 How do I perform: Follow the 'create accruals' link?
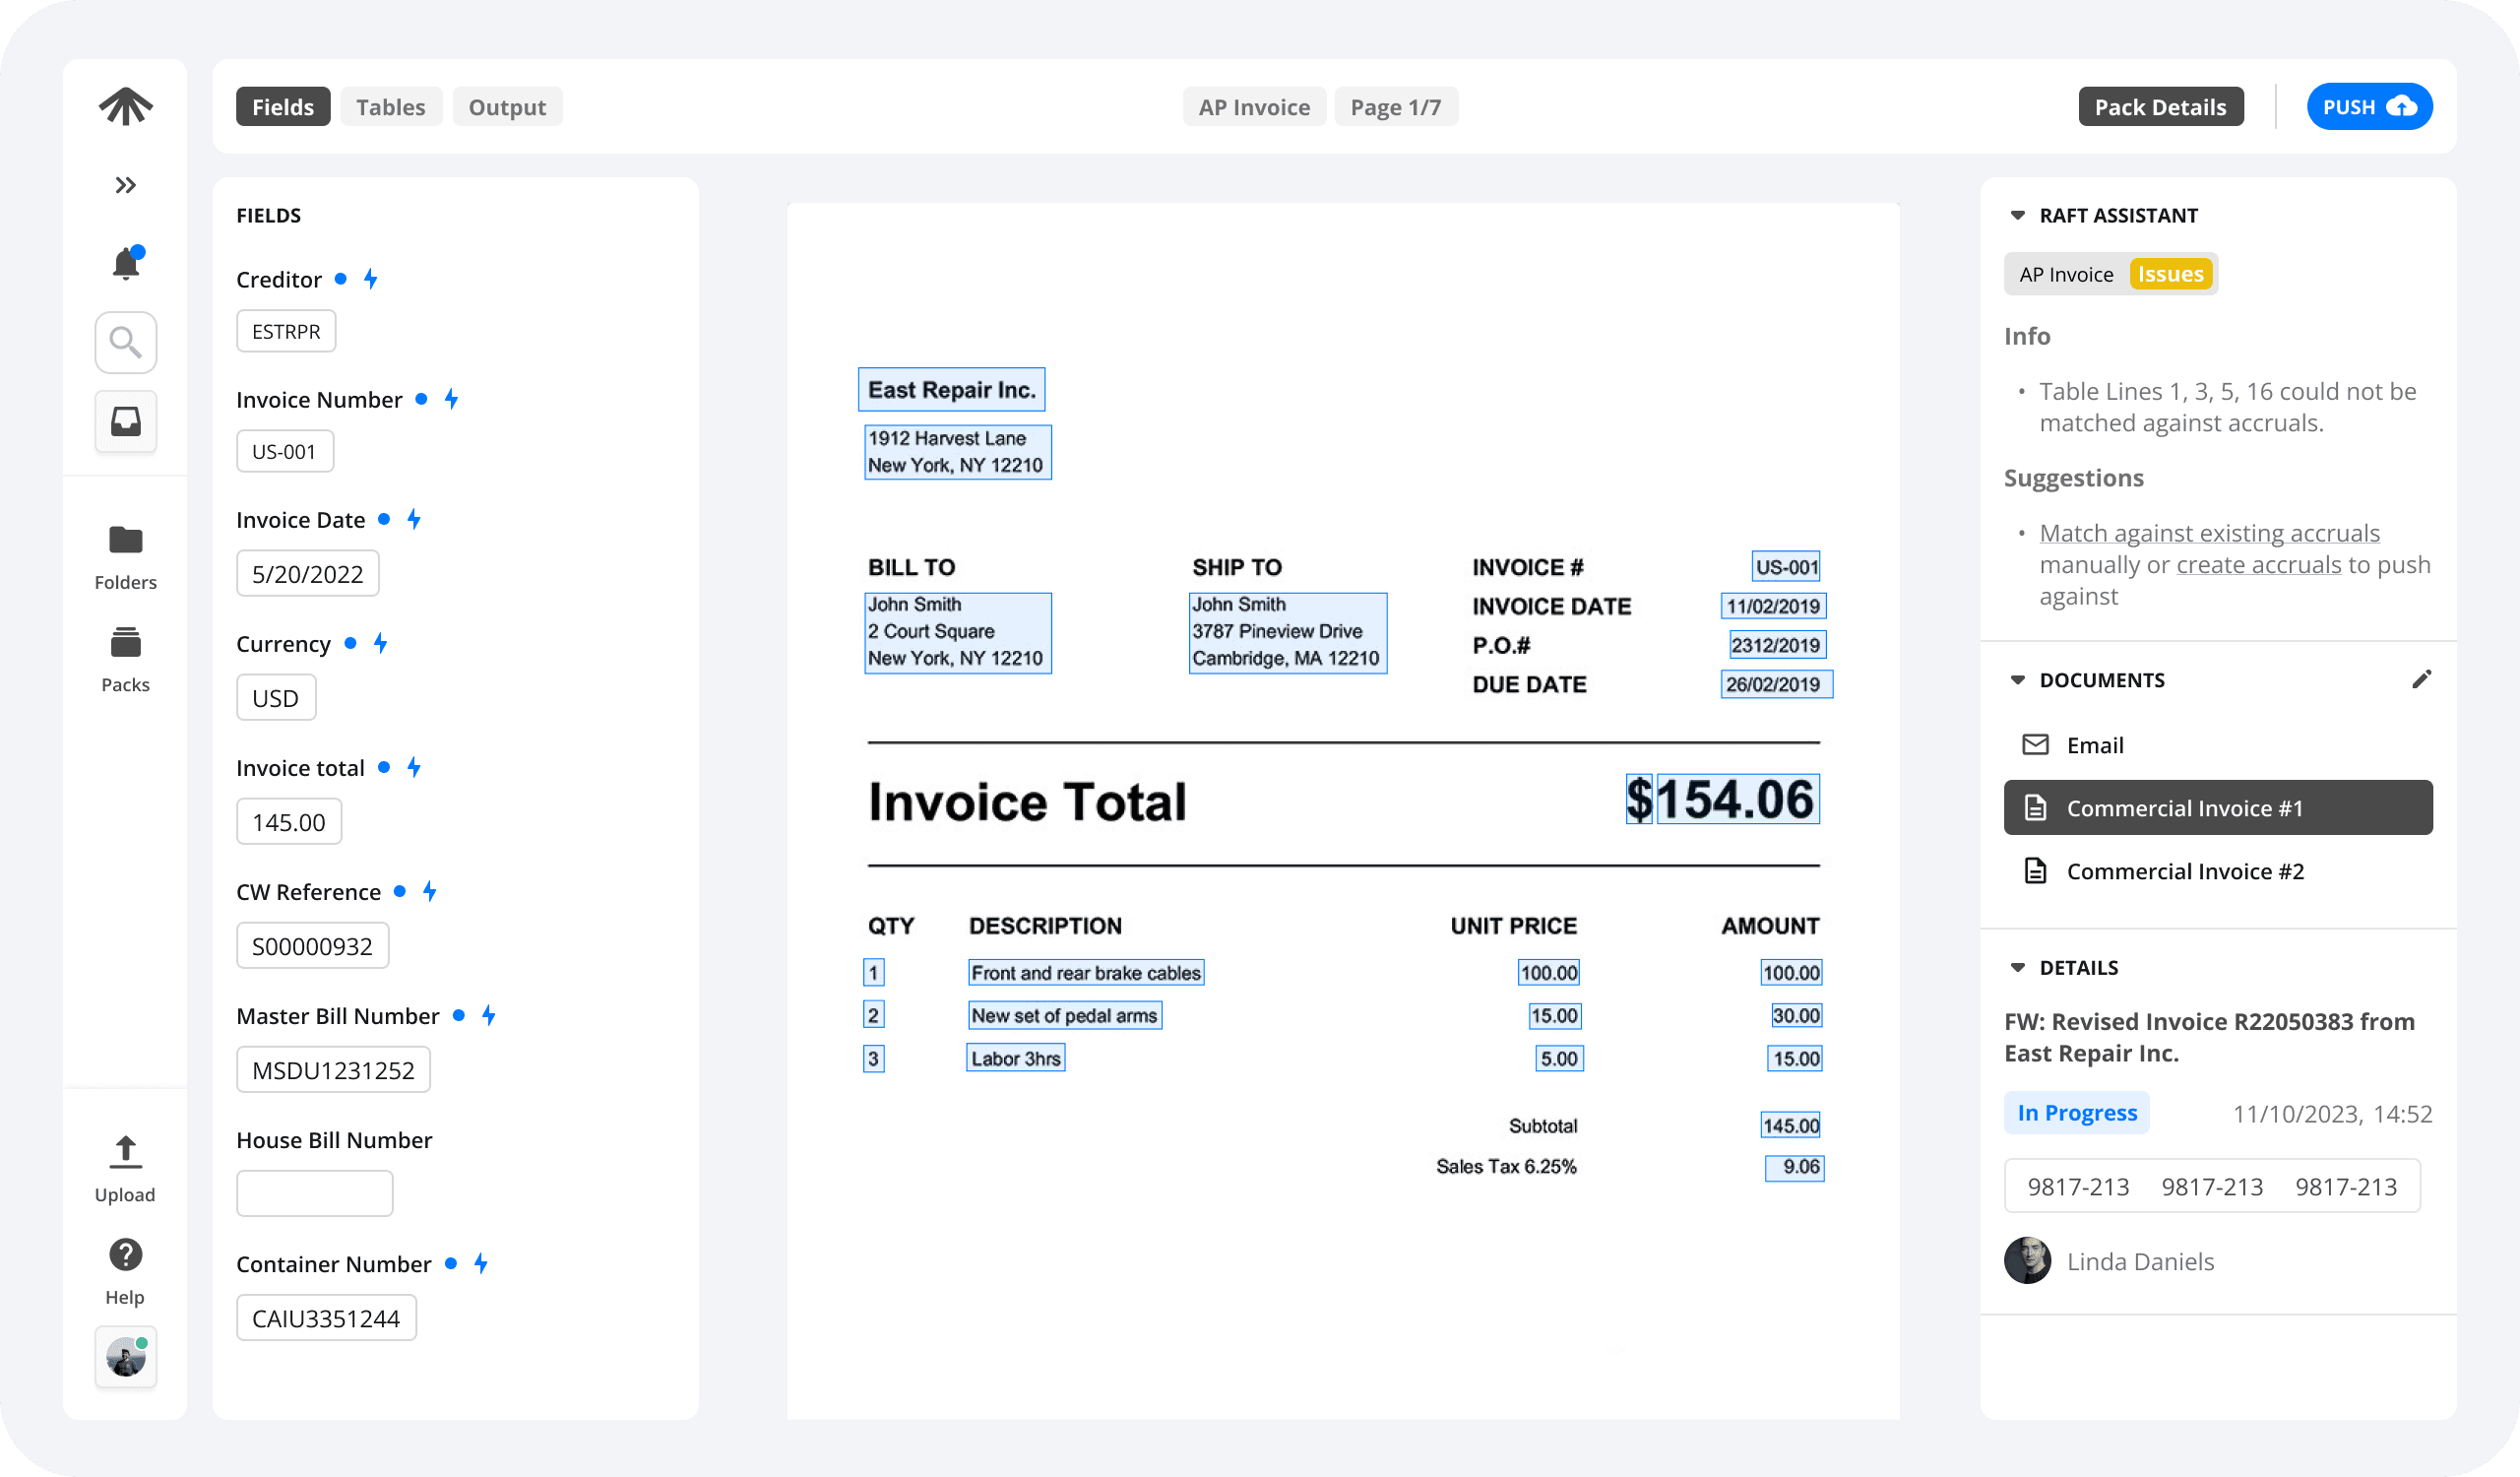(x=2258, y=565)
